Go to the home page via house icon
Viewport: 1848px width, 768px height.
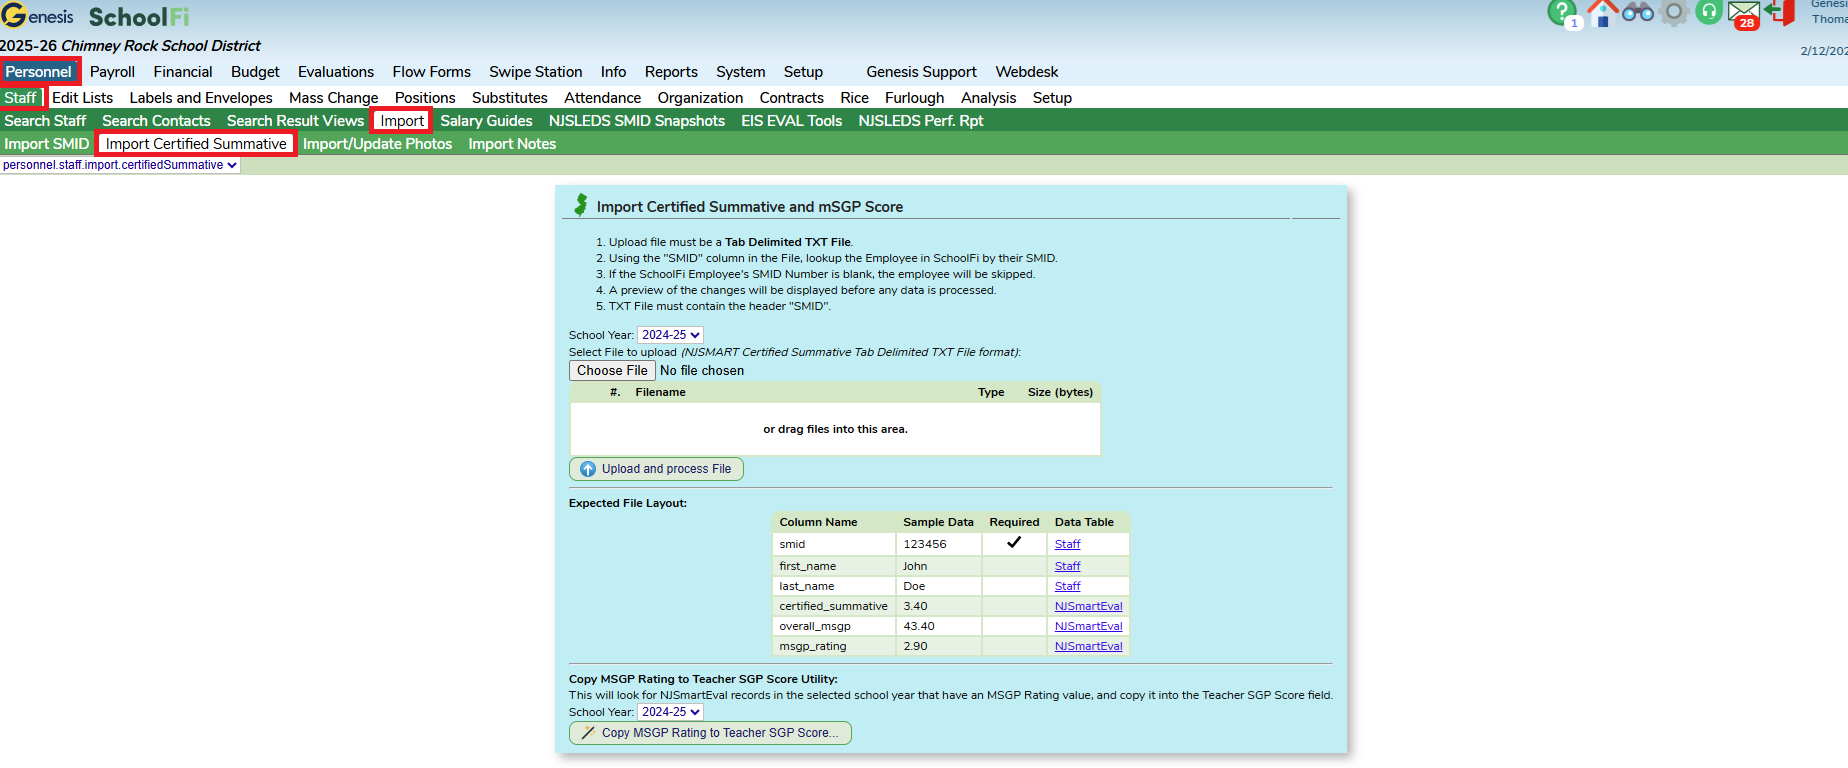1603,13
